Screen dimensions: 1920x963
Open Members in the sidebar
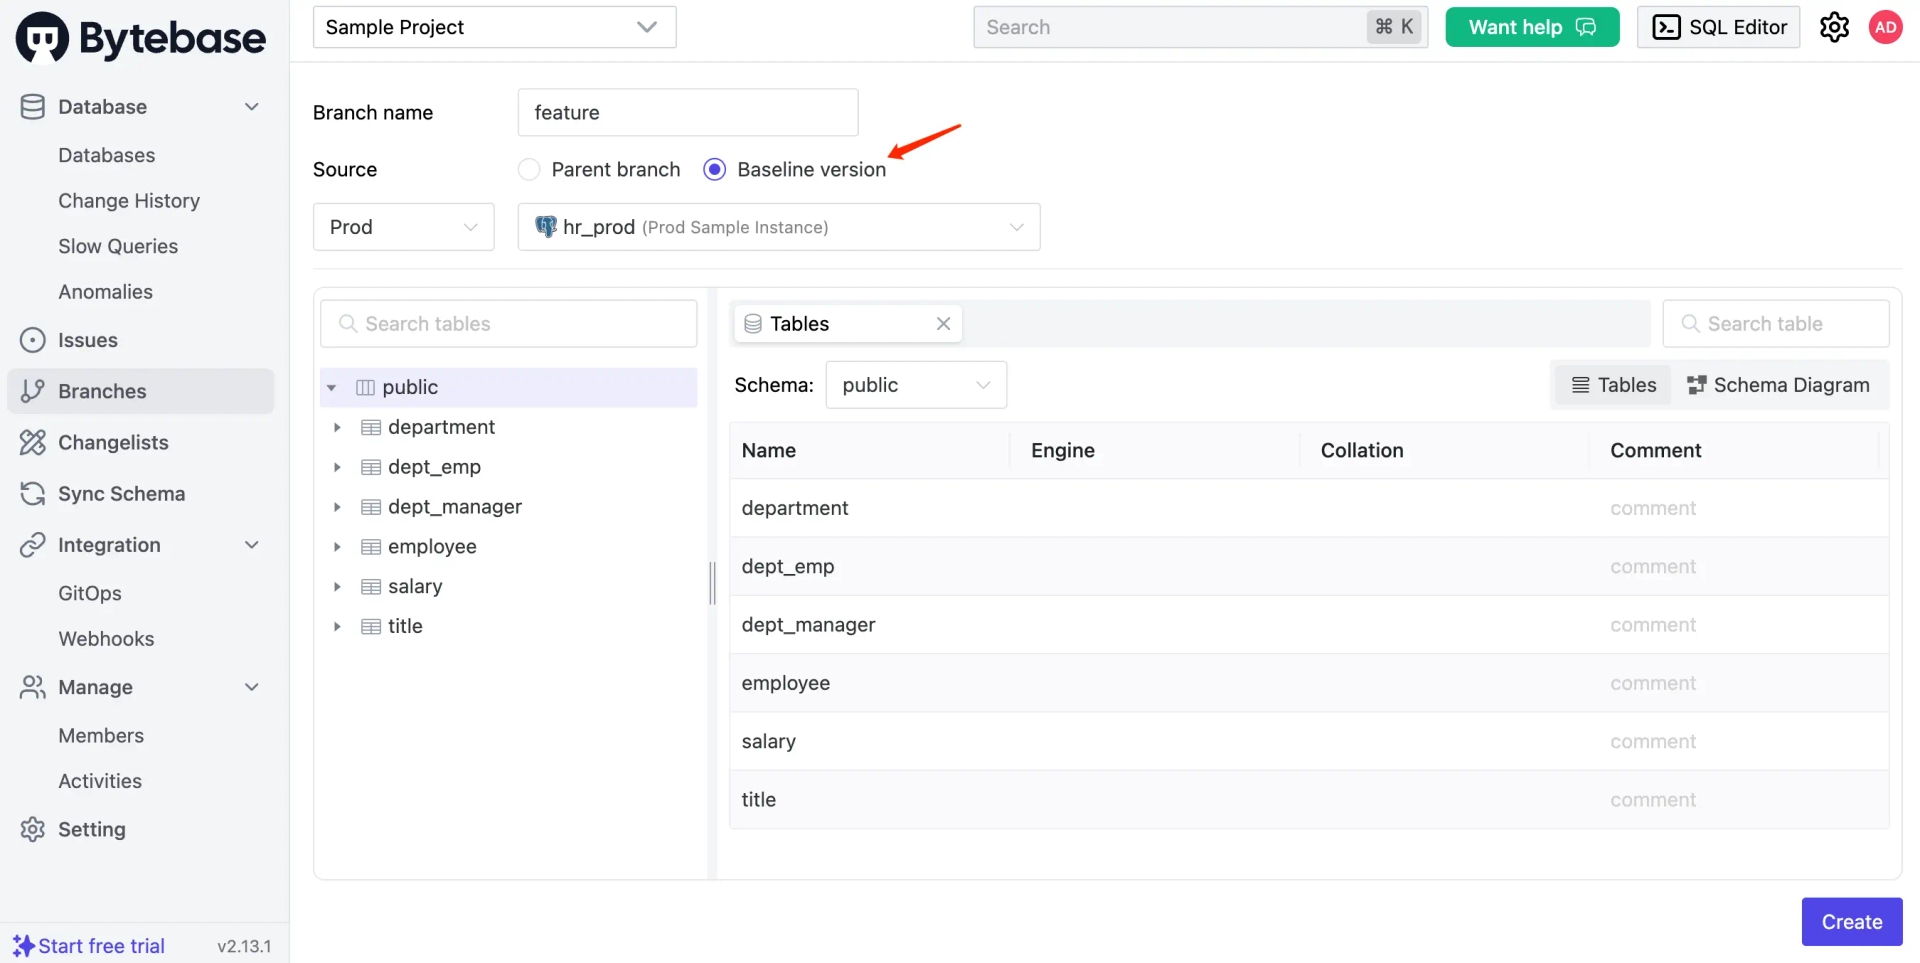[x=101, y=736]
